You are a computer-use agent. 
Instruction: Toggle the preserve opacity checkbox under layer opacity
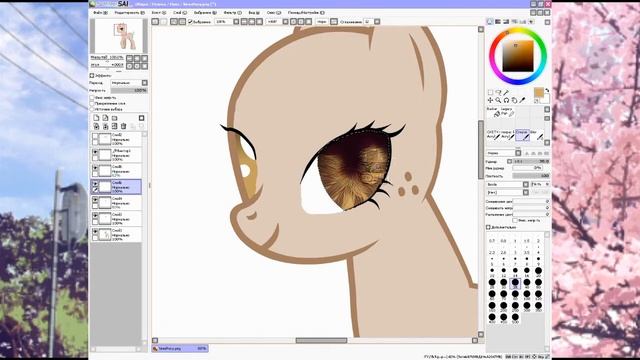tap(92, 98)
